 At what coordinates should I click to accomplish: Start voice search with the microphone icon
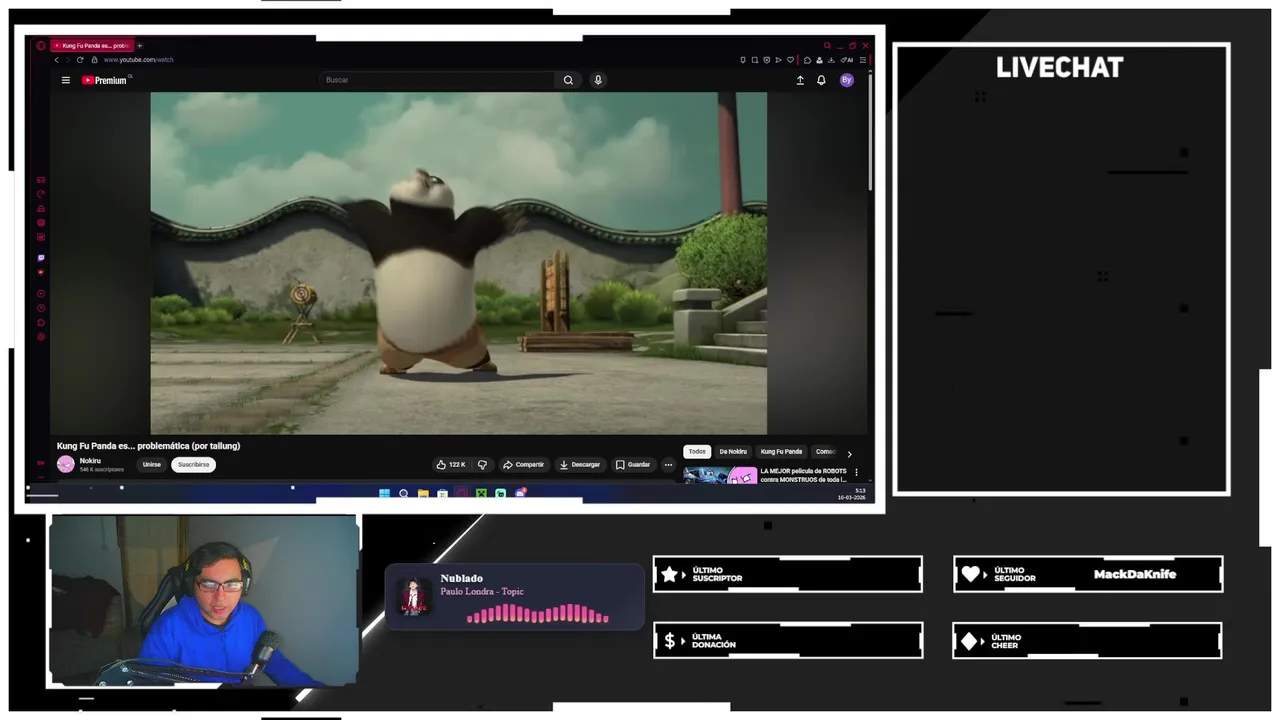[x=598, y=80]
